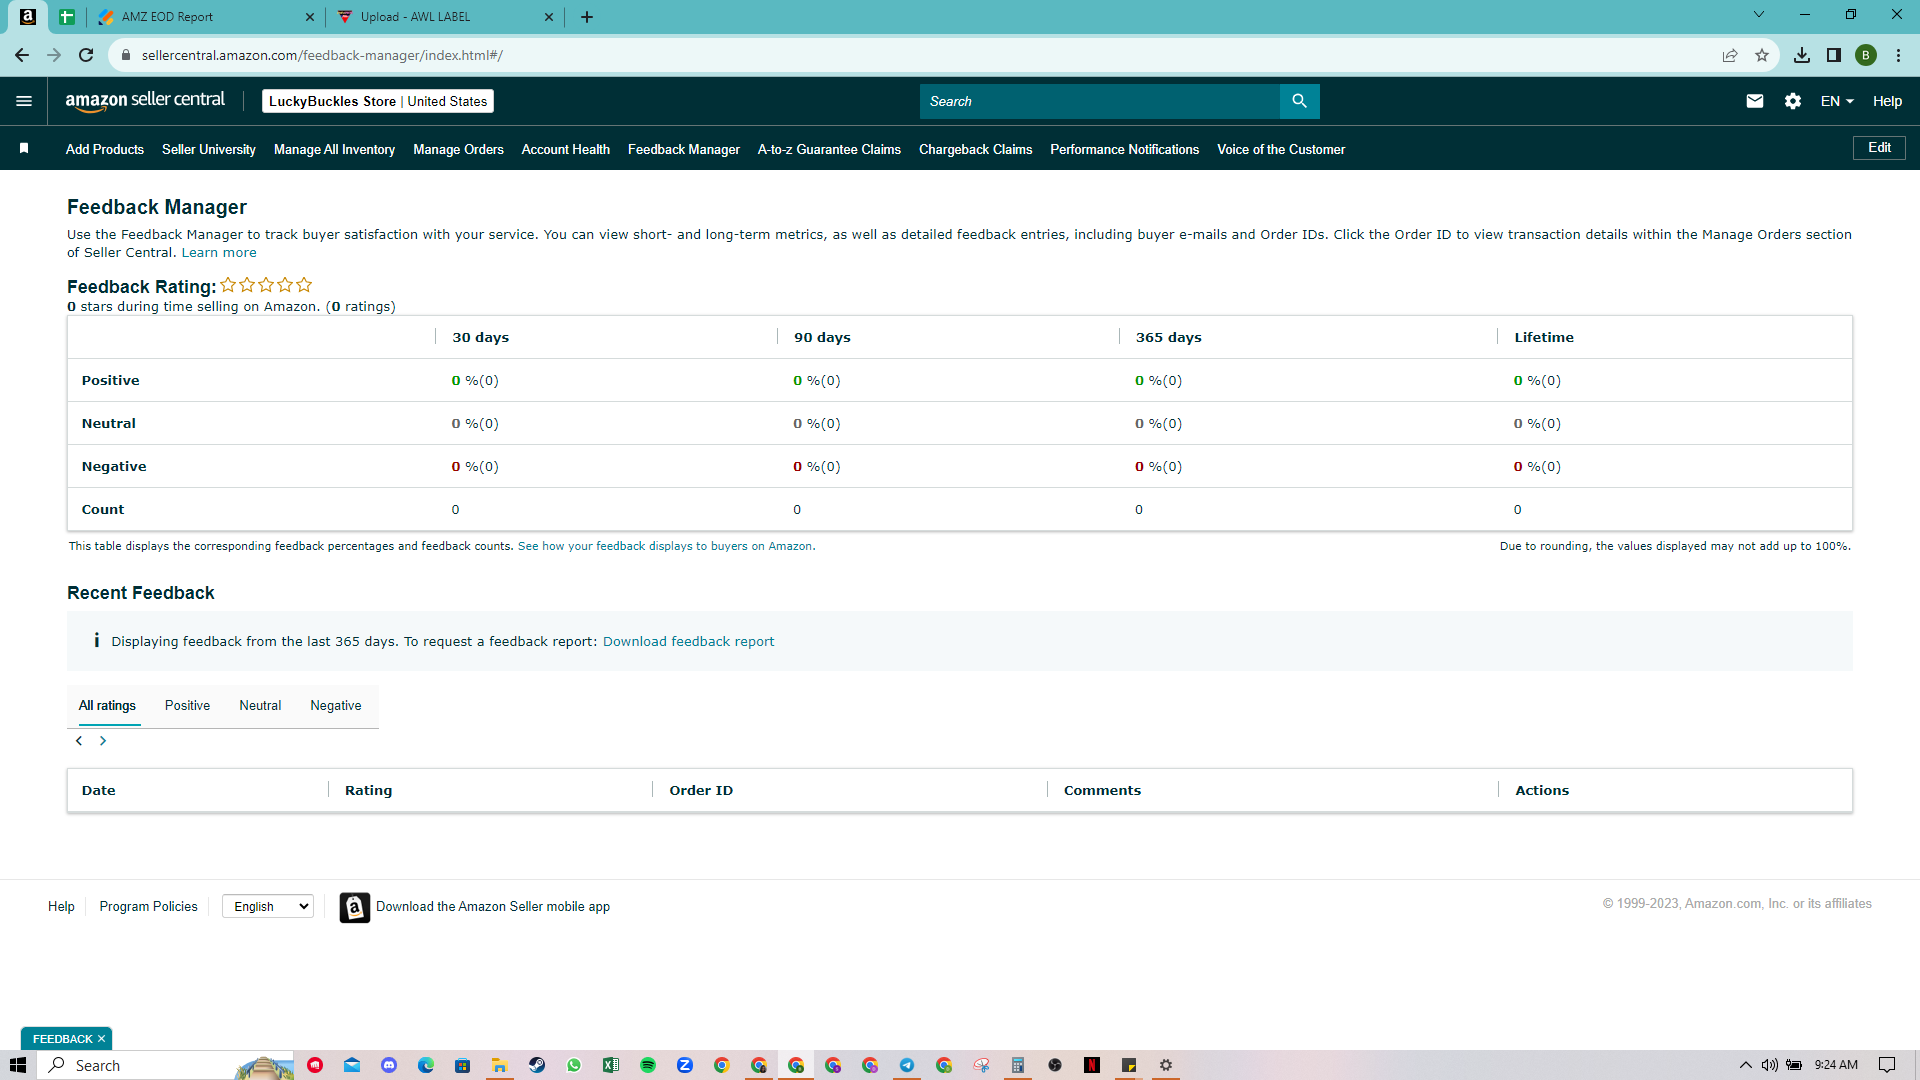The image size is (1920, 1080).
Task: Expand the EN language dropdown
Action: point(1837,101)
